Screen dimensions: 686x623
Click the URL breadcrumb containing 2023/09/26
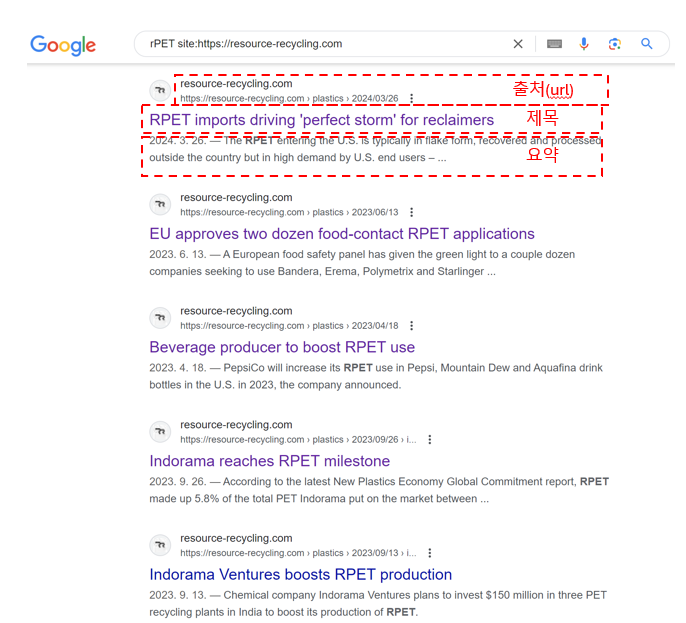[x=298, y=439]
